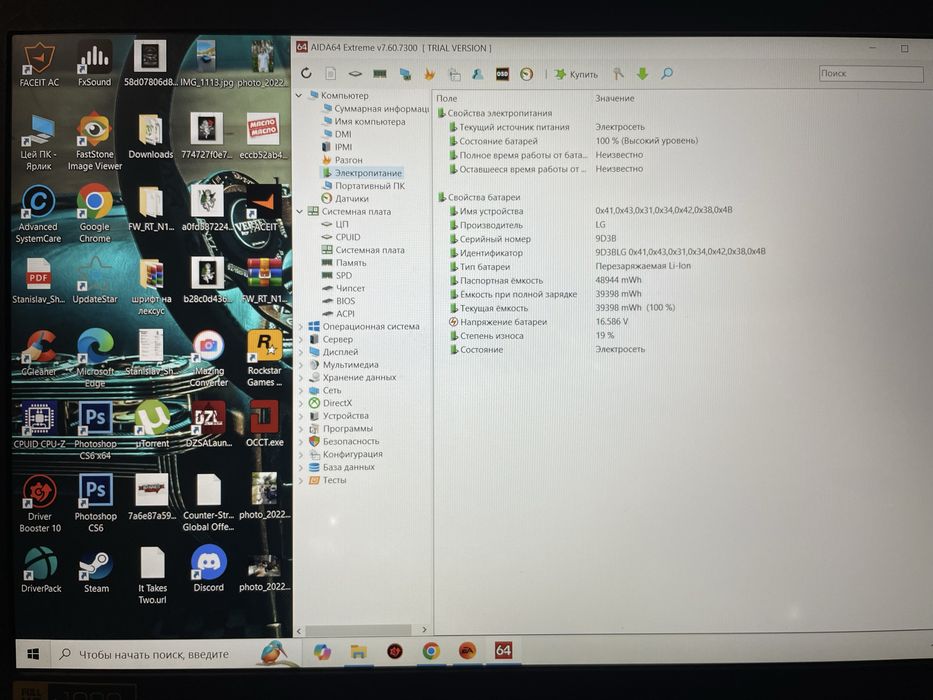Select the Паспортная ёмкость row
Viewport: 933px width, 700px height.
point(547,280)
